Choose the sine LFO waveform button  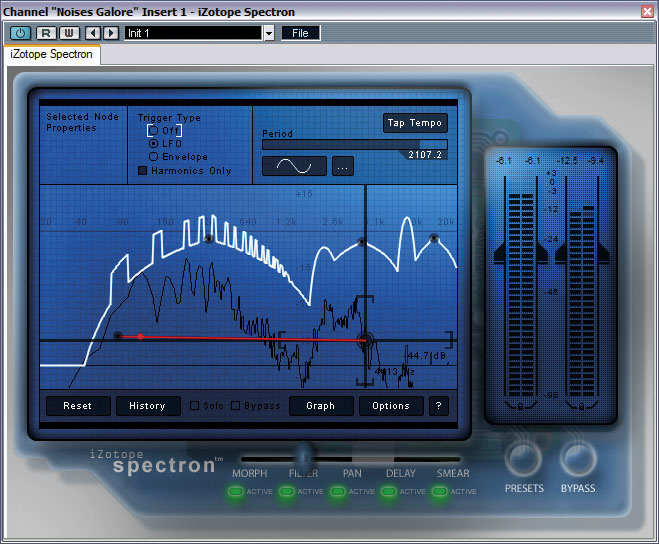tap(294, 166)
